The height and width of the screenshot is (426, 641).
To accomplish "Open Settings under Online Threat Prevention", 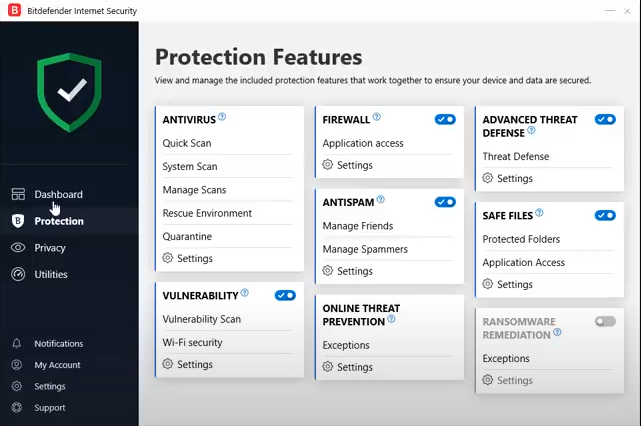I will [x=354, y=367].
